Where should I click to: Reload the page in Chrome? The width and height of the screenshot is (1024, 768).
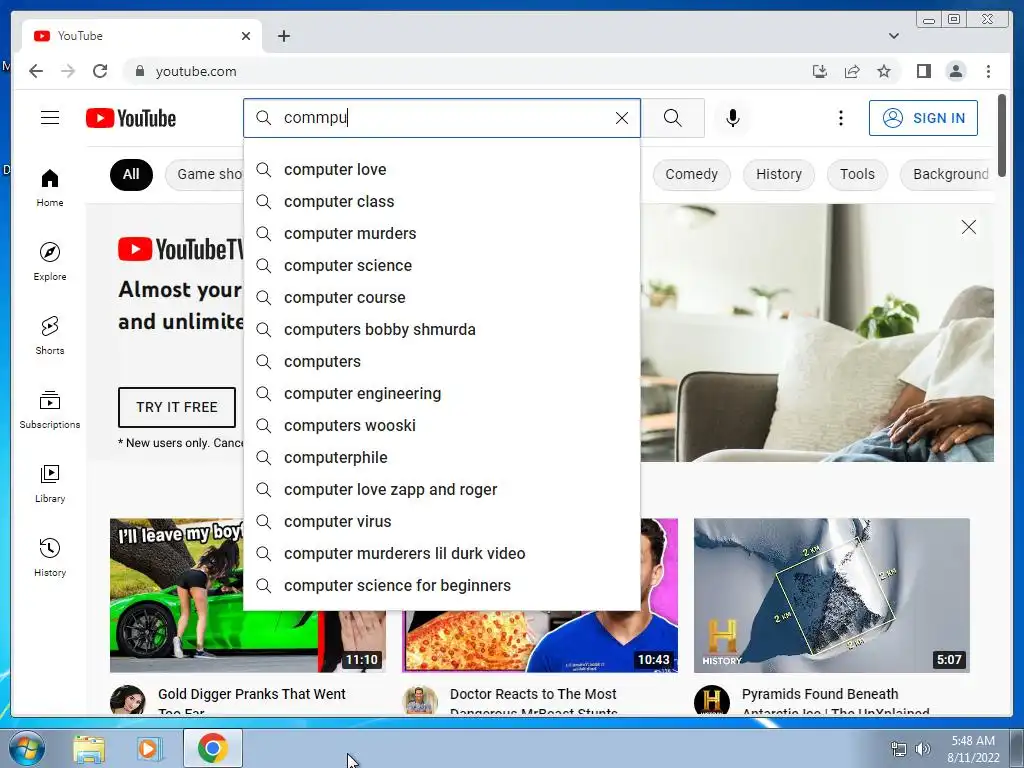click(x=100, y=71)
